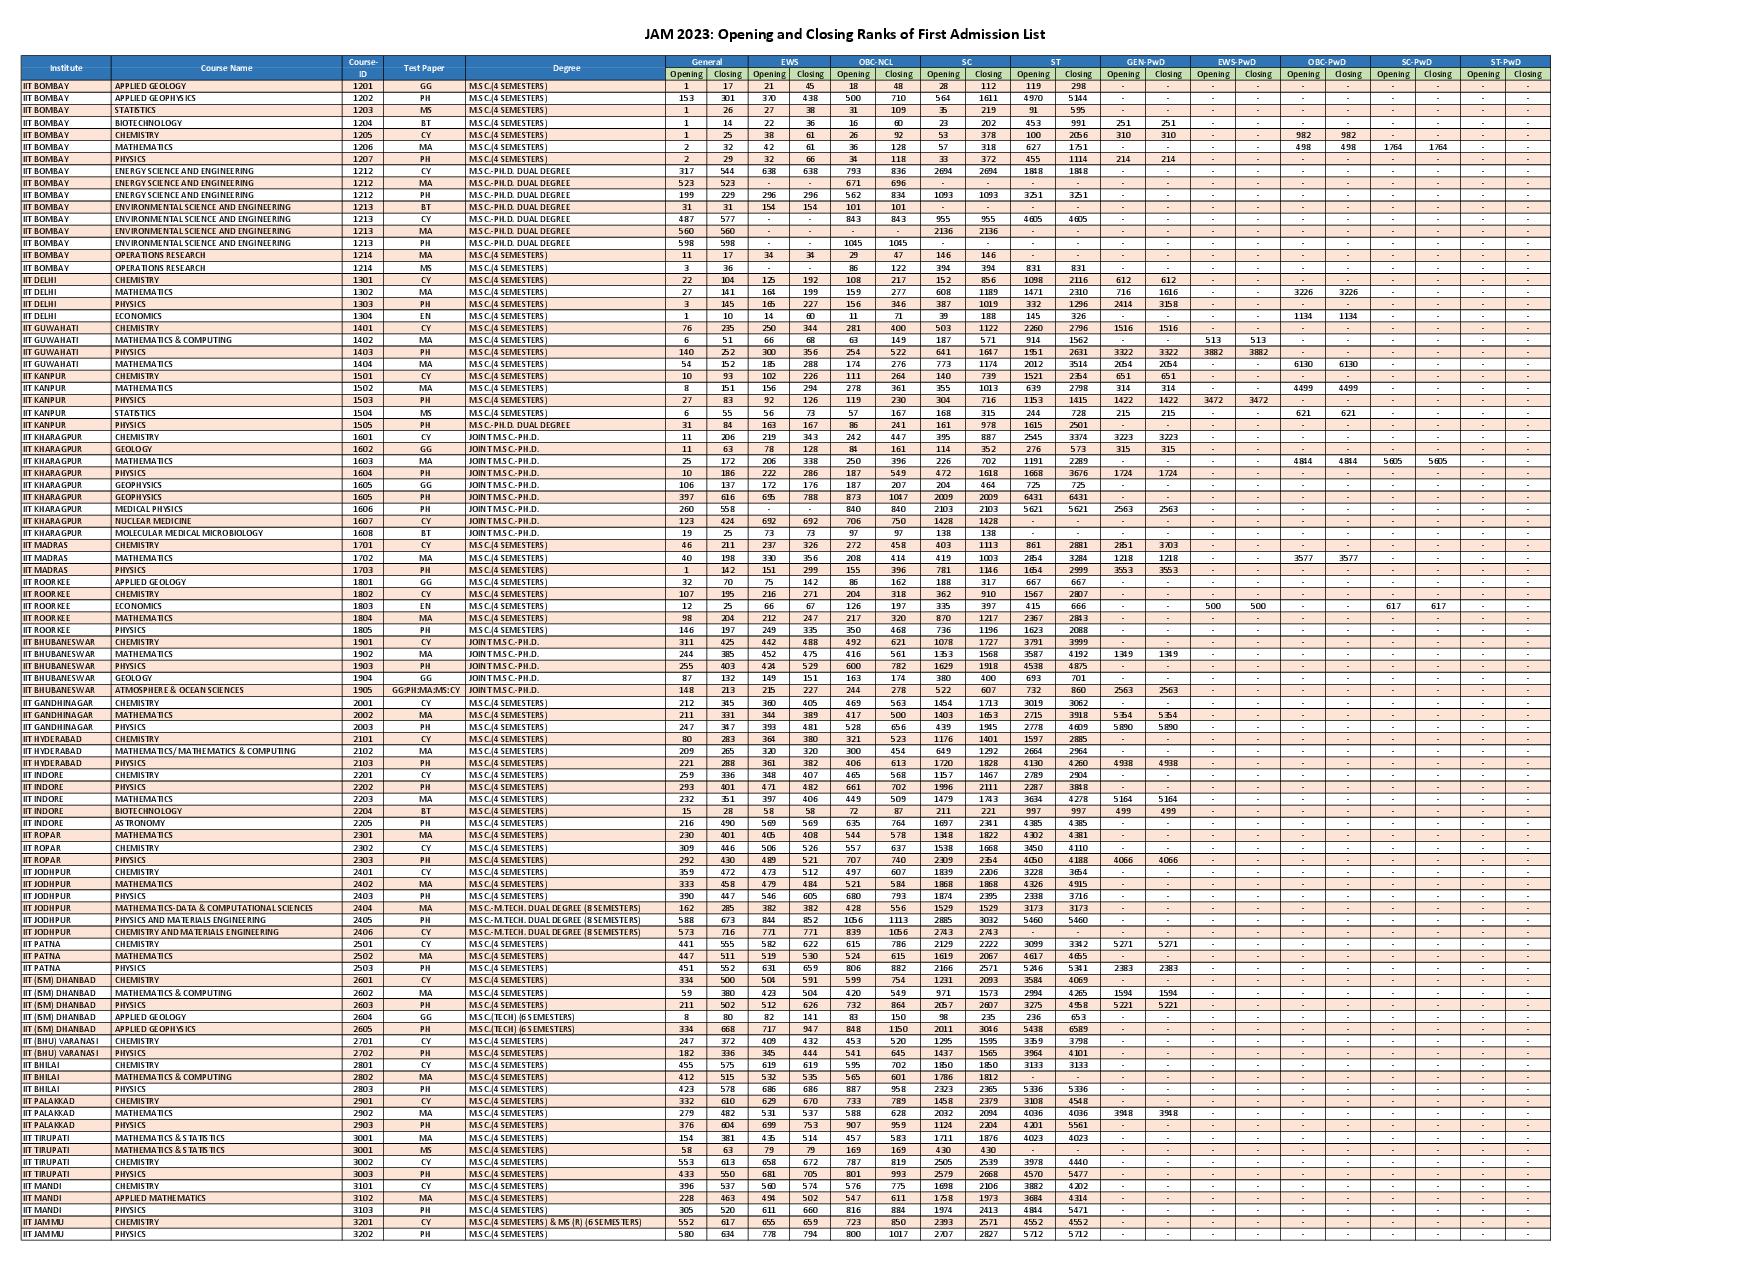Click the 'ST-PwD' category header
The width and height of the screenshot is (1752, 1268).
(1505, 62)
